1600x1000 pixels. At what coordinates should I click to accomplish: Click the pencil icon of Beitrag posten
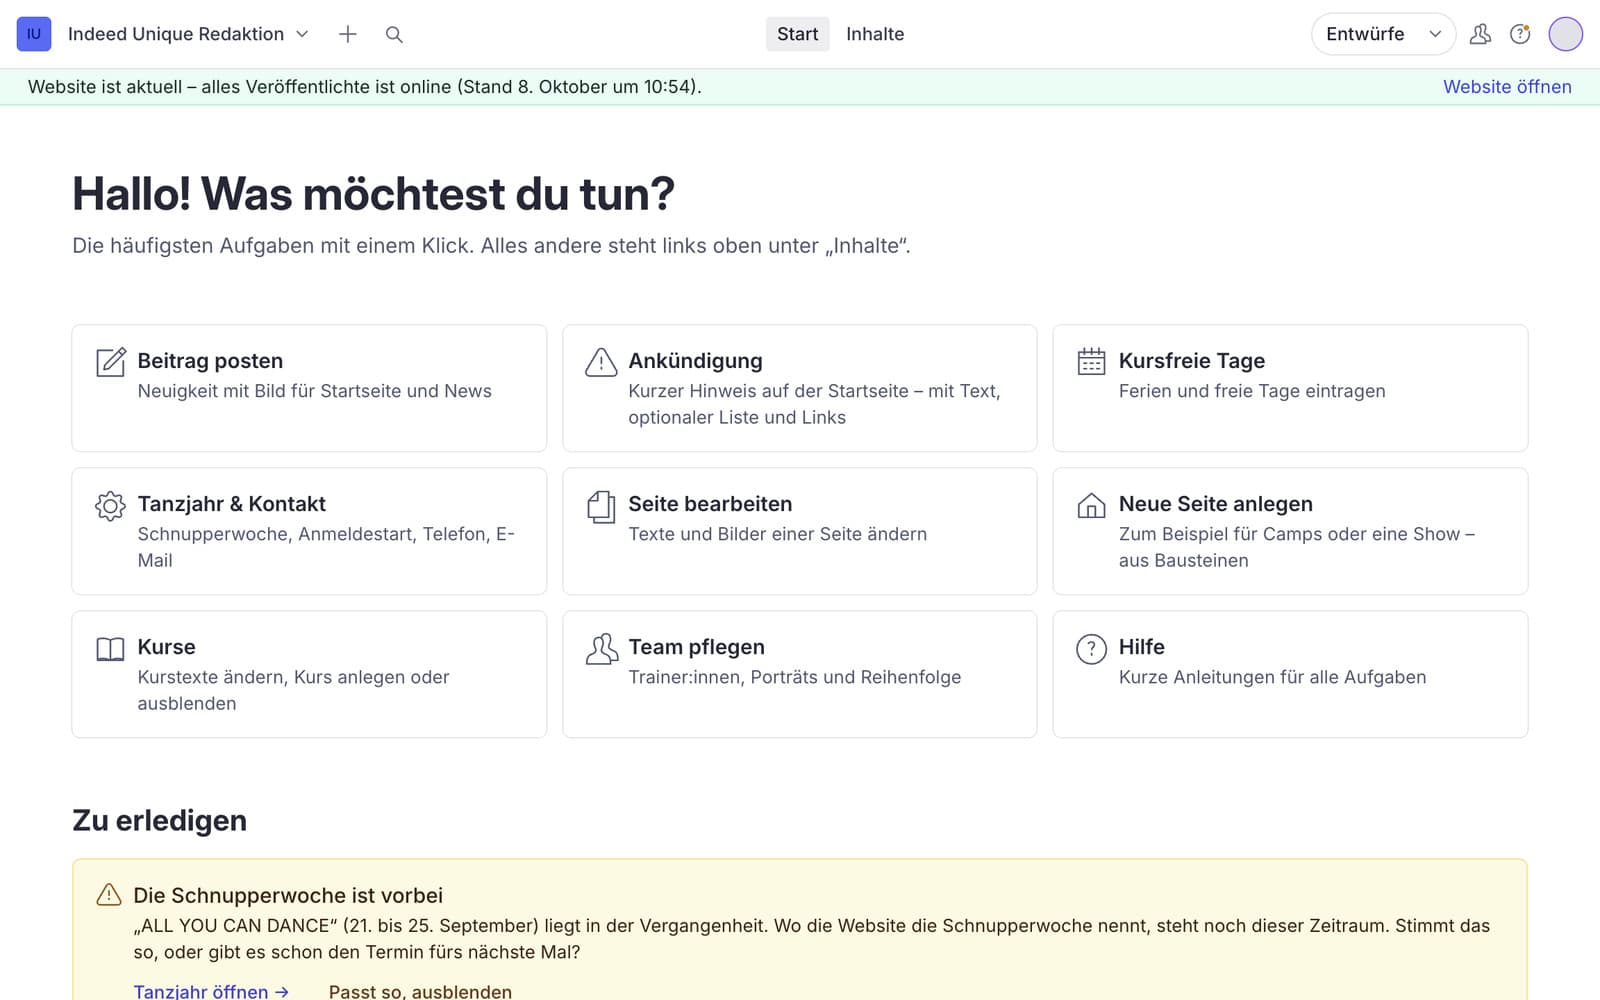[x=111, y=362]
